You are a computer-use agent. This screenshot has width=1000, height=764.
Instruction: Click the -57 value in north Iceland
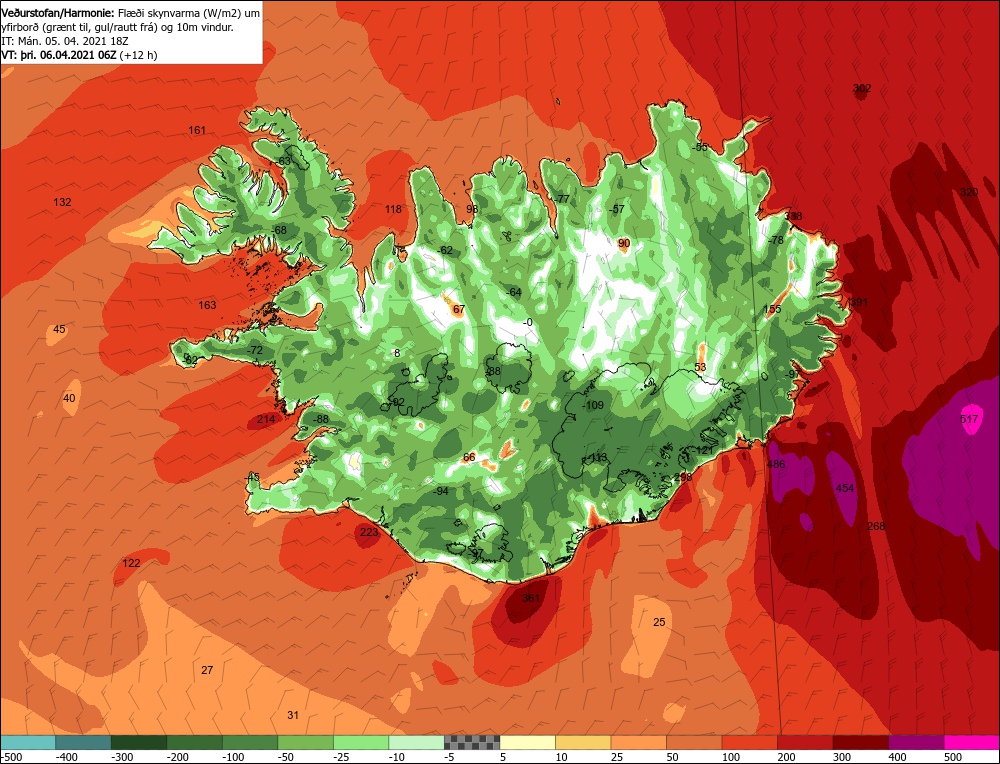pyautogui.click(x=616, y=209)
